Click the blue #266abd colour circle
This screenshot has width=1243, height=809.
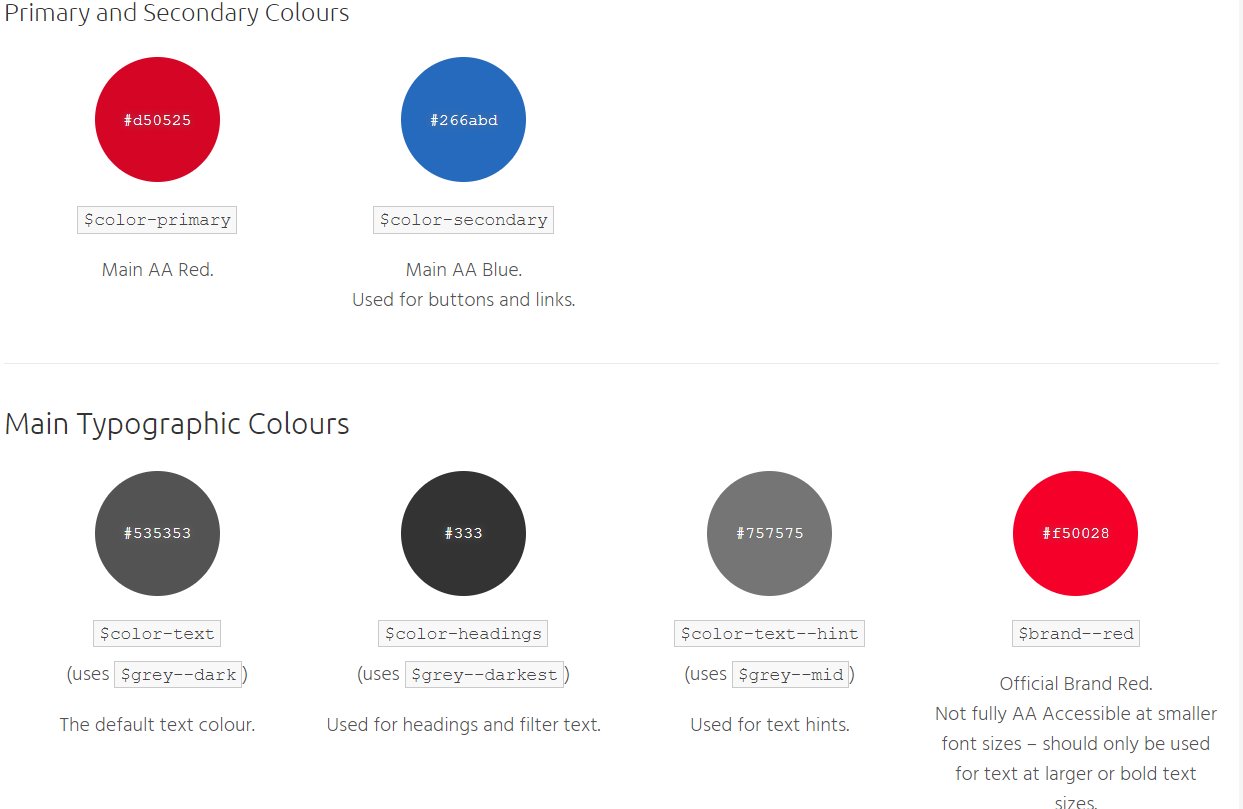pyautogui.click(x=463, y=120)
